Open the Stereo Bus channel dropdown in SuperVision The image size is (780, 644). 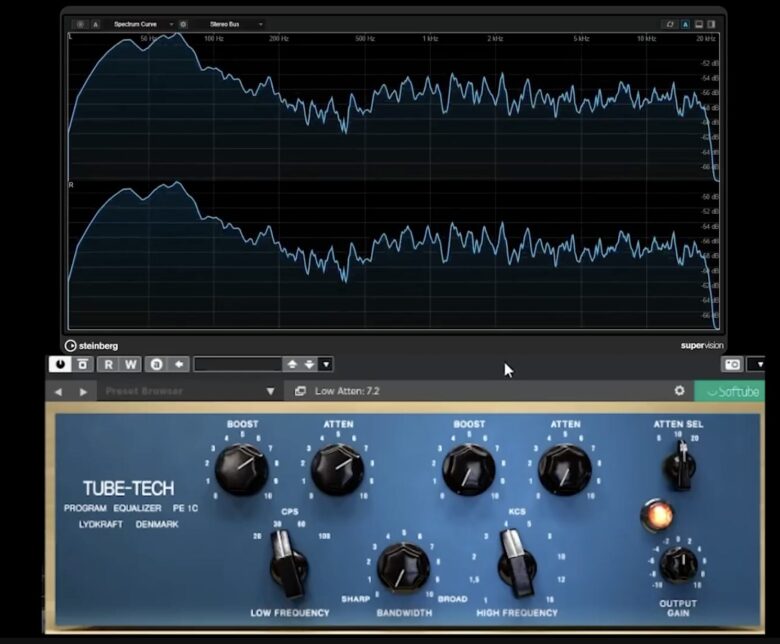click(x=235, y=24)
